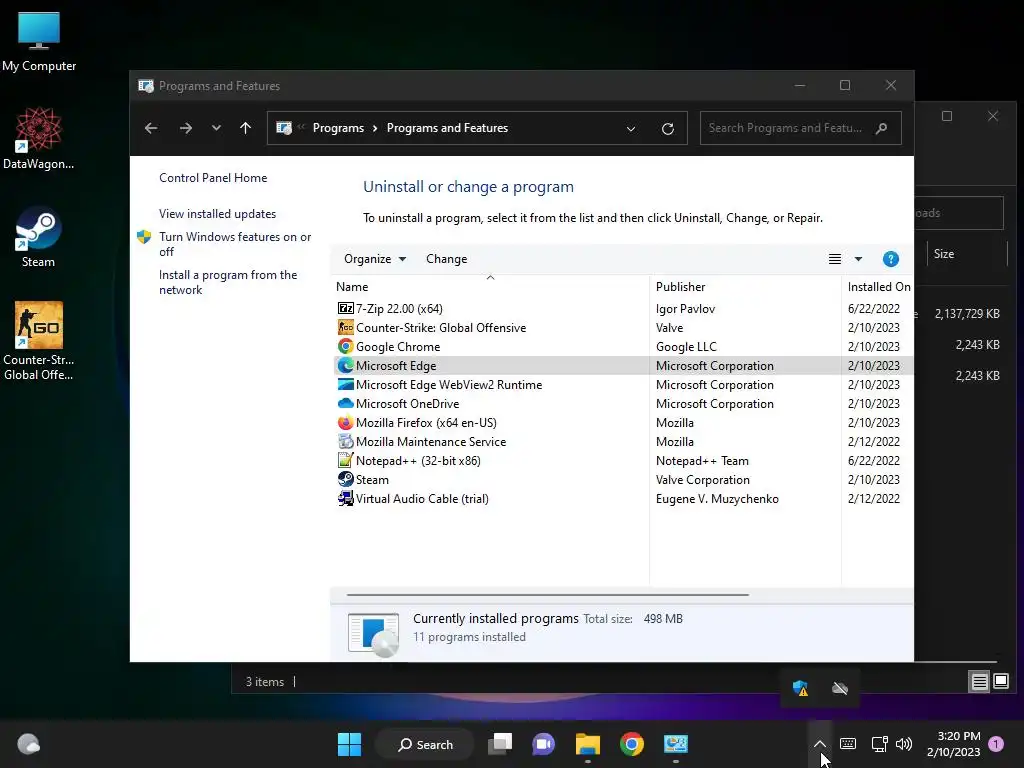Select Microsoft Edge WebView2 Runtime entry
Screen dimensions: 1024x768
click(624, 384)
